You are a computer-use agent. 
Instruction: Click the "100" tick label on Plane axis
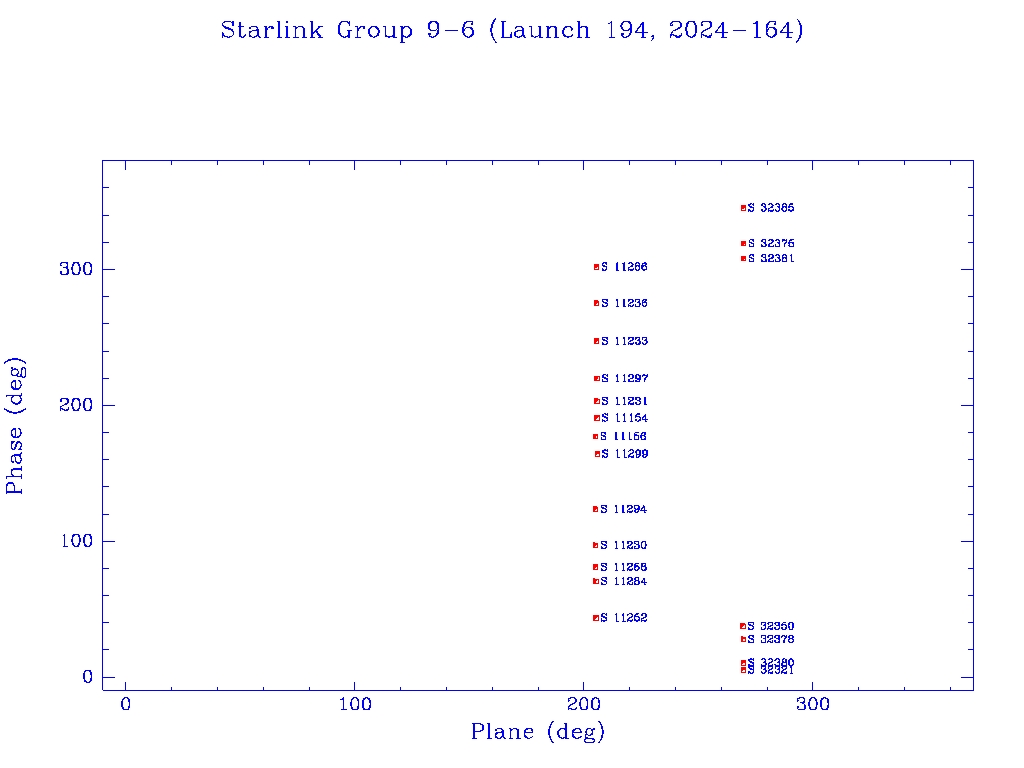click(x=355, y=704)
